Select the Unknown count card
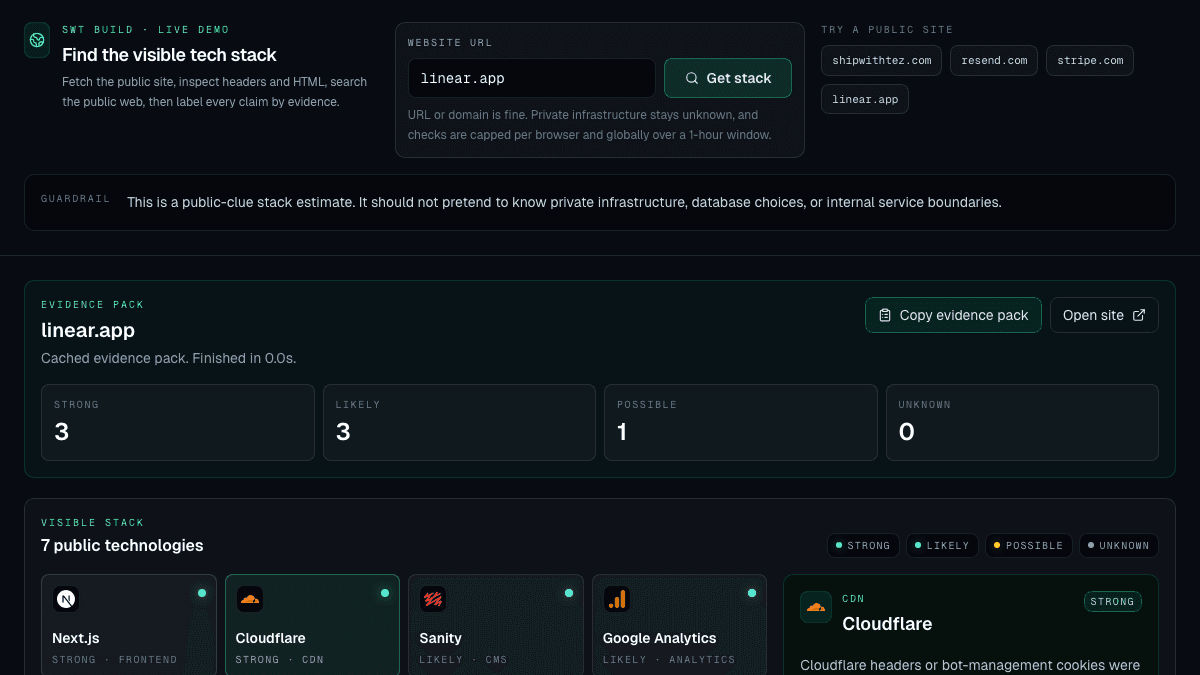The width and height of the screenshot is (1200, 675). pyautogui.click(x=1022, y=422)
